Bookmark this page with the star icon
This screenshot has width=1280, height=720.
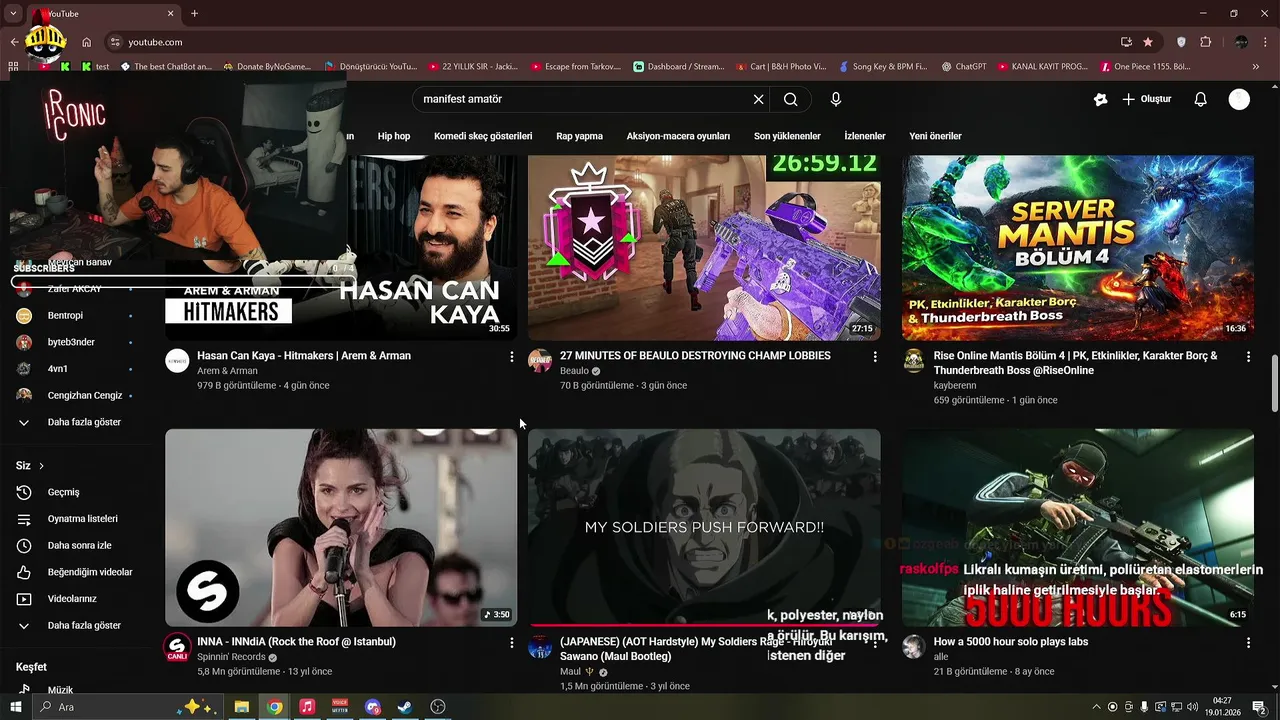click(x=1148, y=42)
